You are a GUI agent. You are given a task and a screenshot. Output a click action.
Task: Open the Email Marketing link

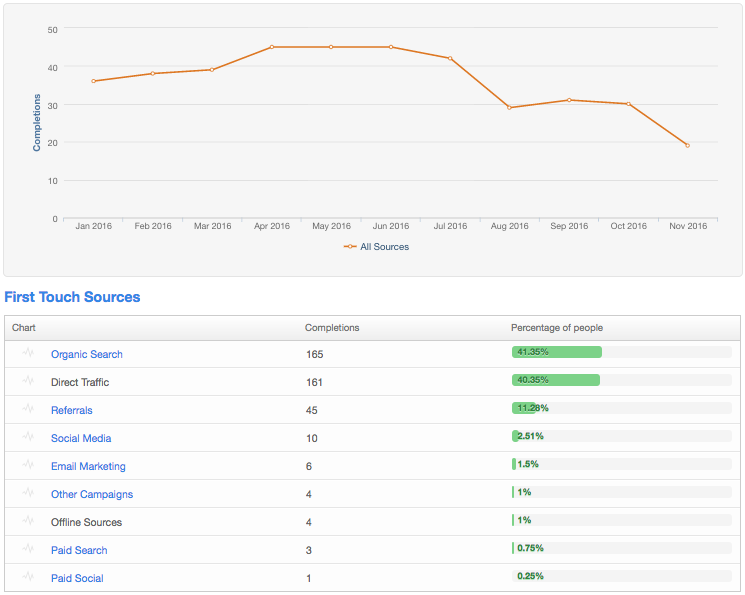point(88,466)
